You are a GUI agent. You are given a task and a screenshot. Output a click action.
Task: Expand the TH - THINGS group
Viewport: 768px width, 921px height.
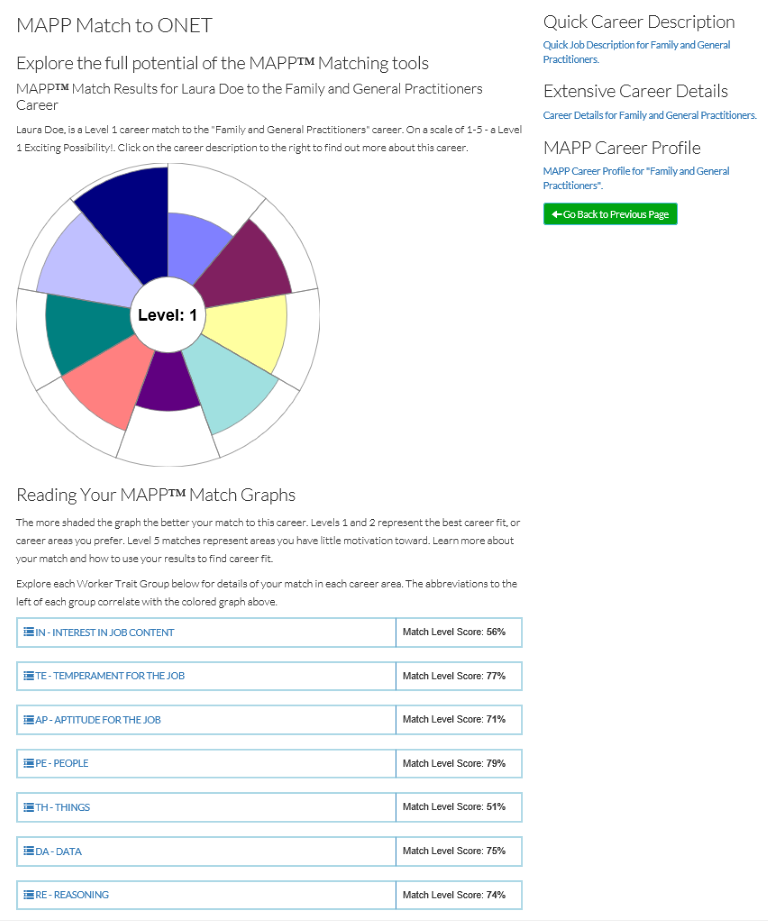click(206, 807)
